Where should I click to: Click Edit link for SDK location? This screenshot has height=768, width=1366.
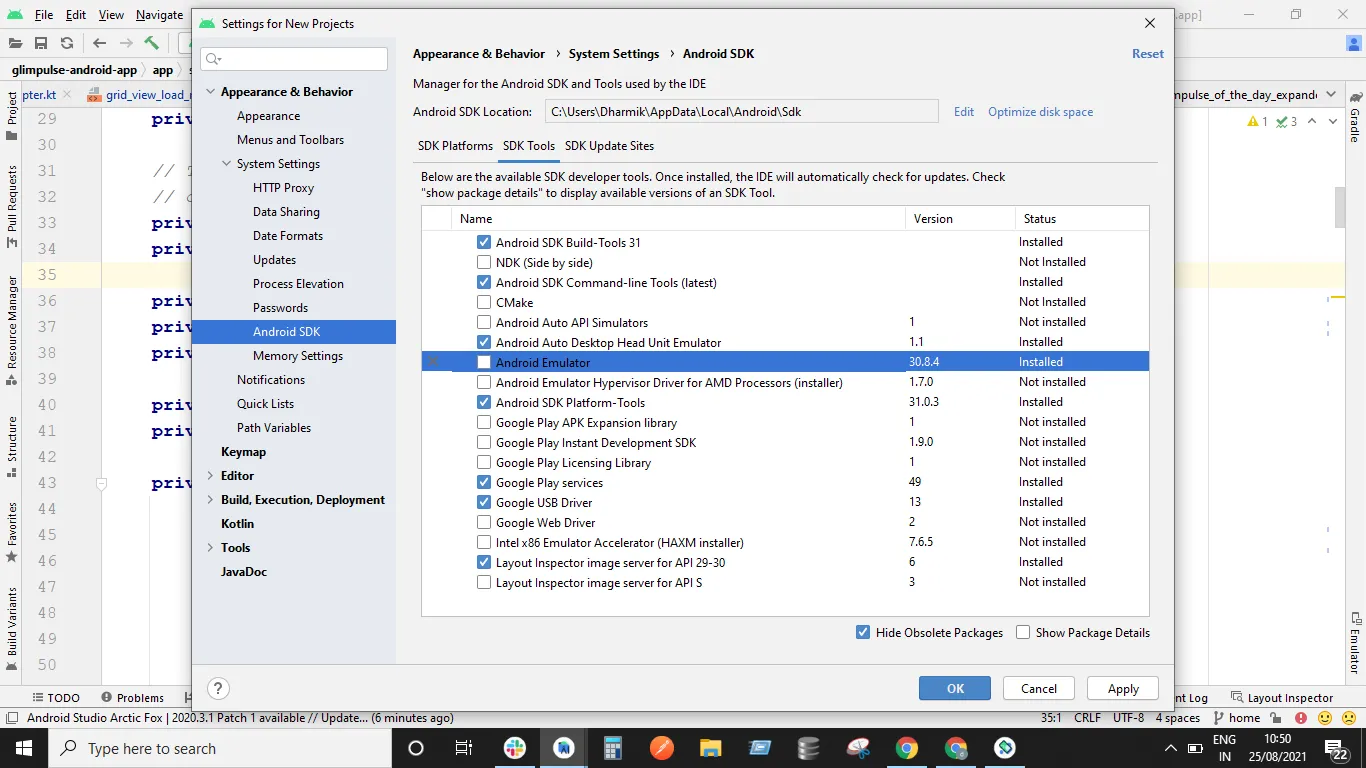point(964,112)
